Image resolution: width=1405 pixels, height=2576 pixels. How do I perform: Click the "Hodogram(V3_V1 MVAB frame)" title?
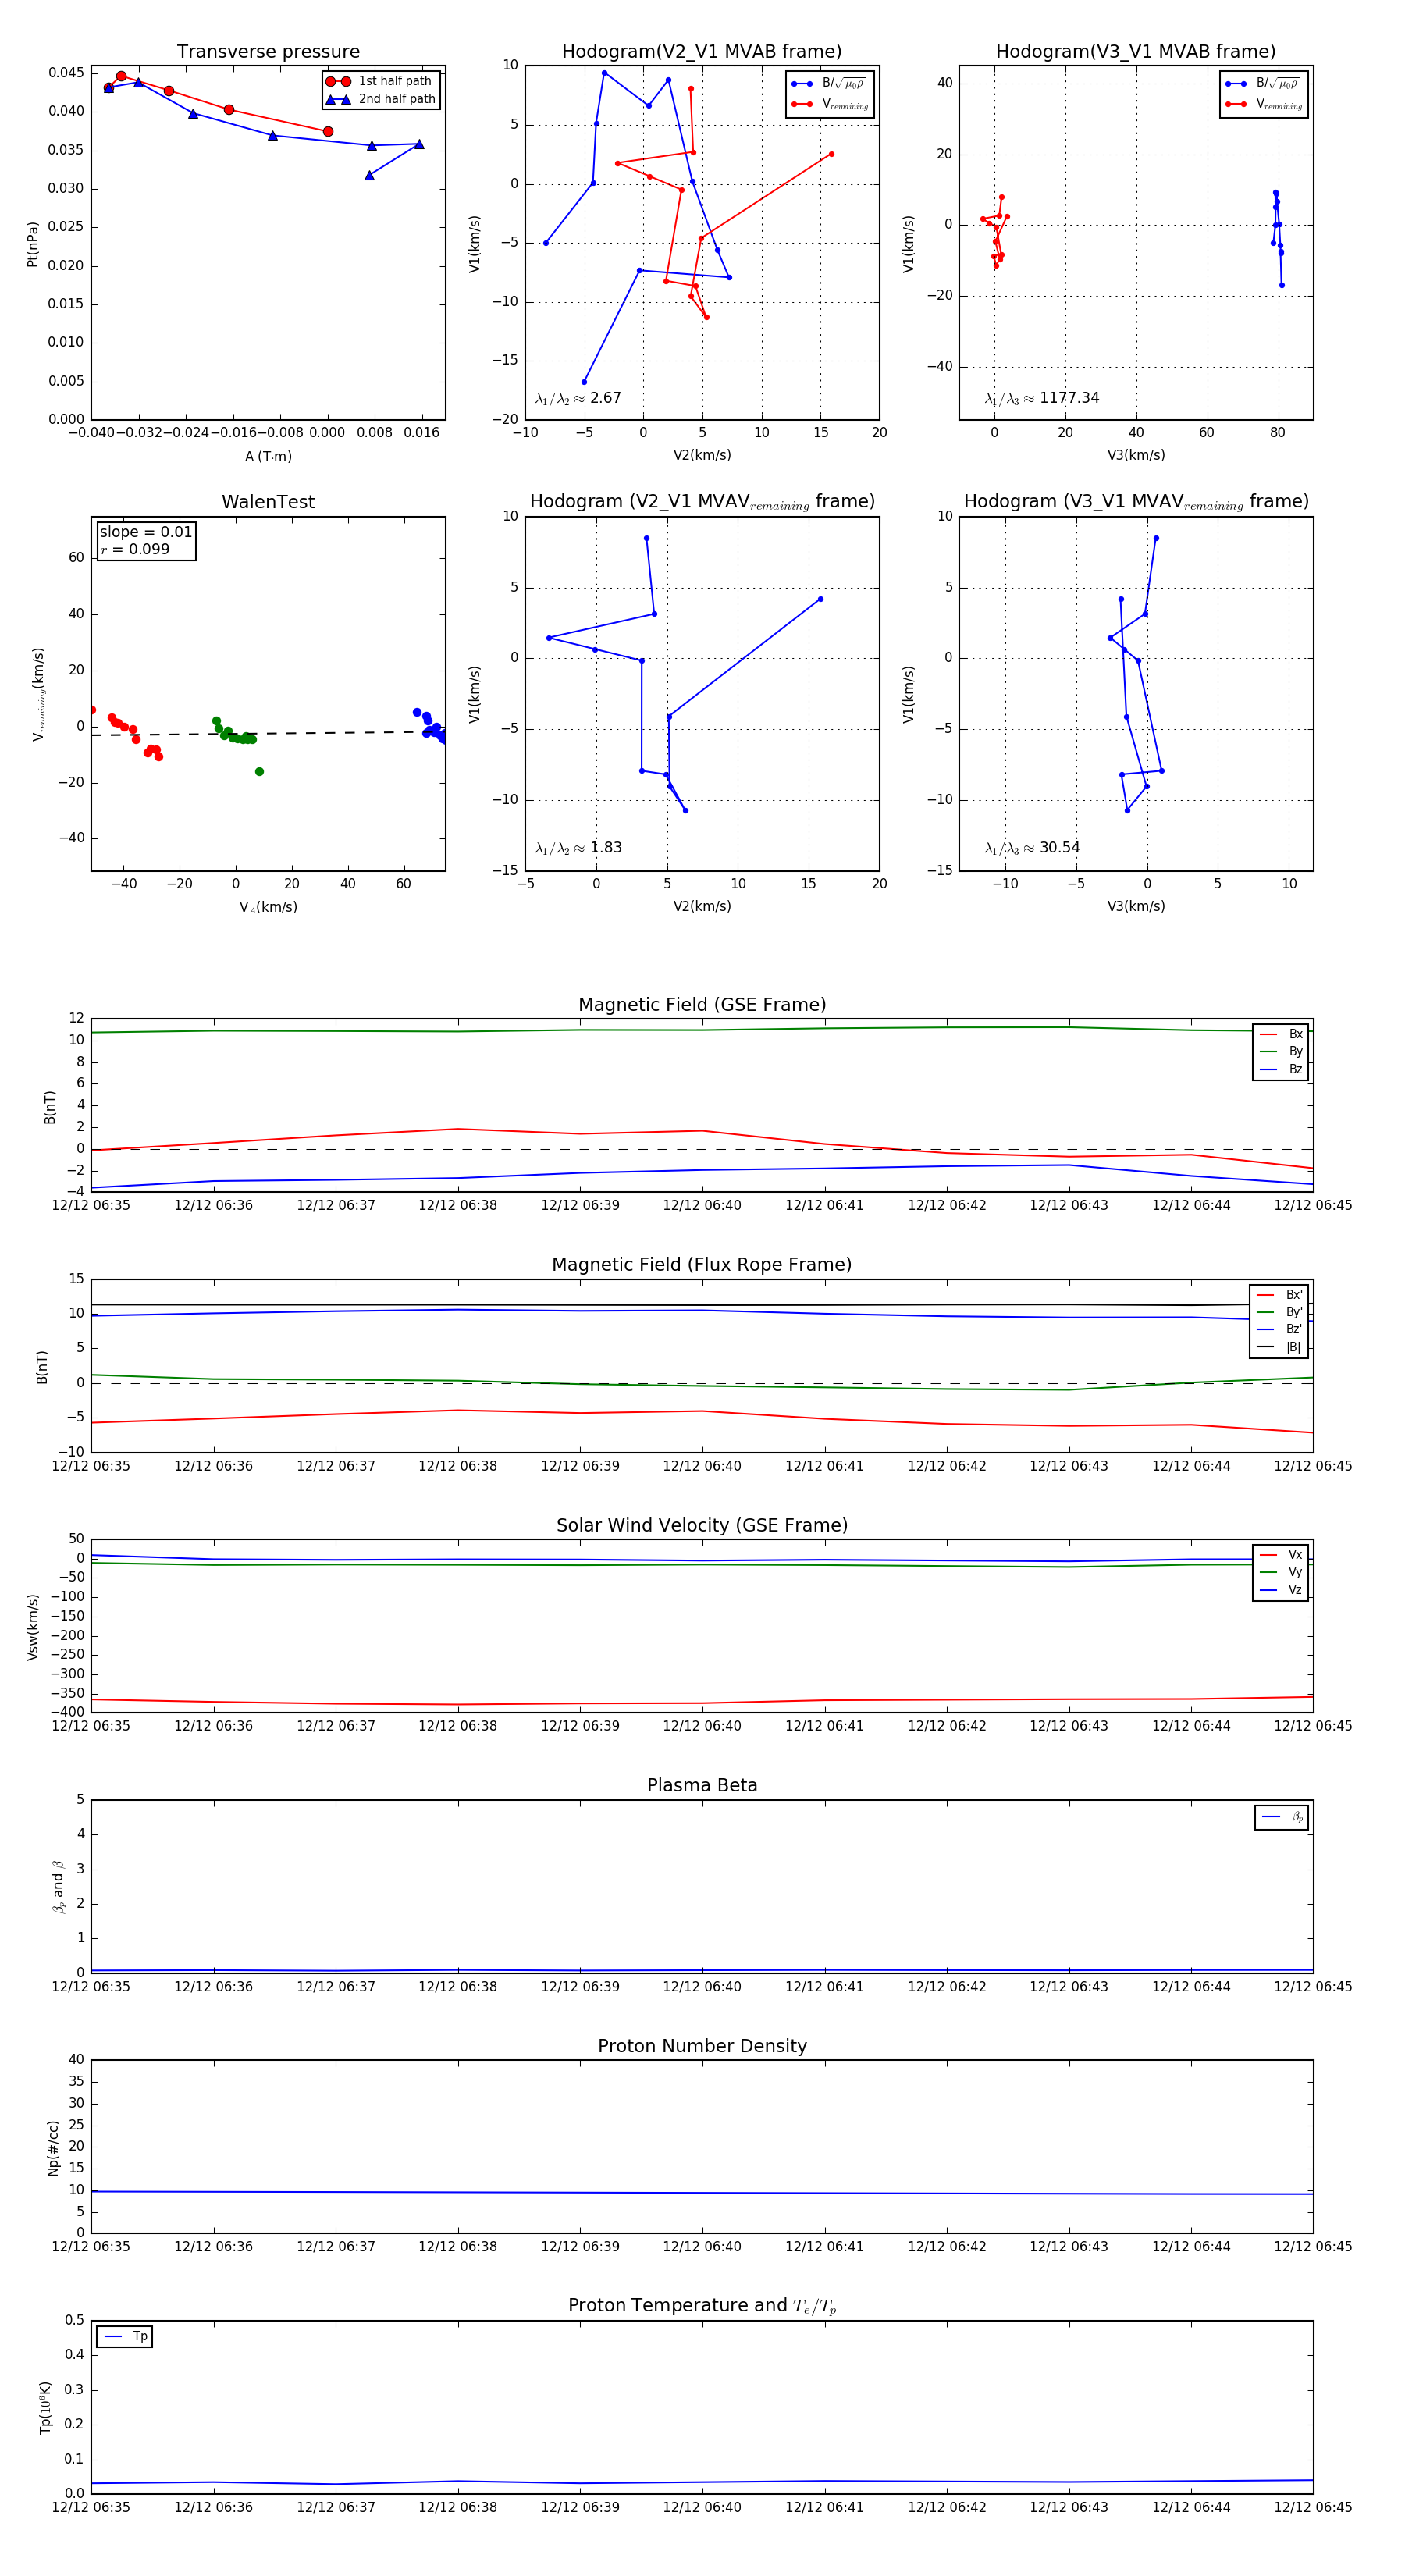[x=1136, y=52]
